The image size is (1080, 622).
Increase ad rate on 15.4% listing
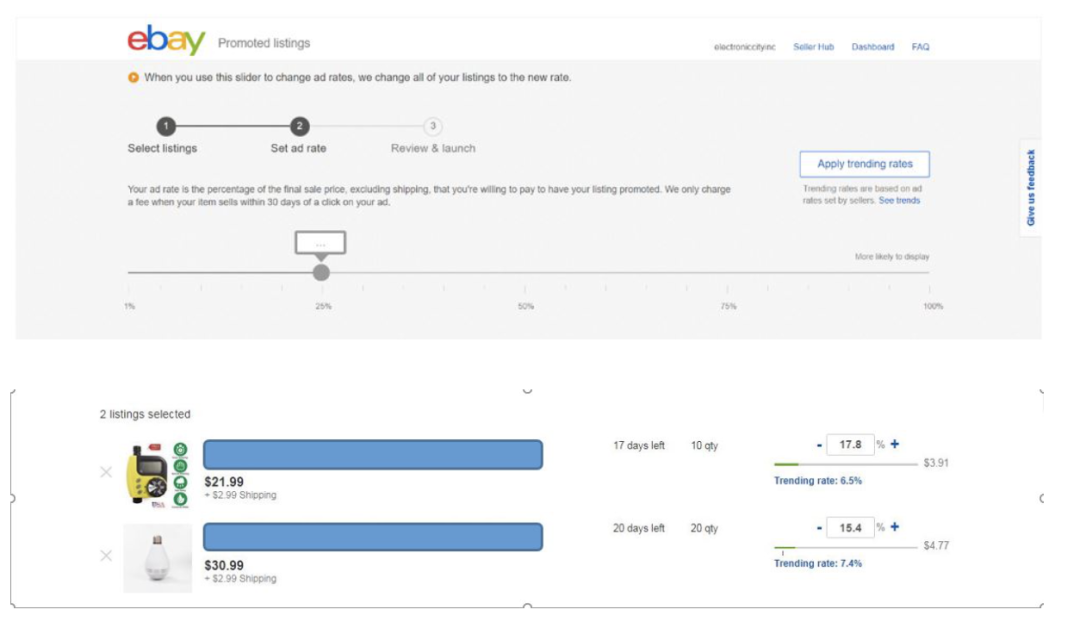coord(895,527)
